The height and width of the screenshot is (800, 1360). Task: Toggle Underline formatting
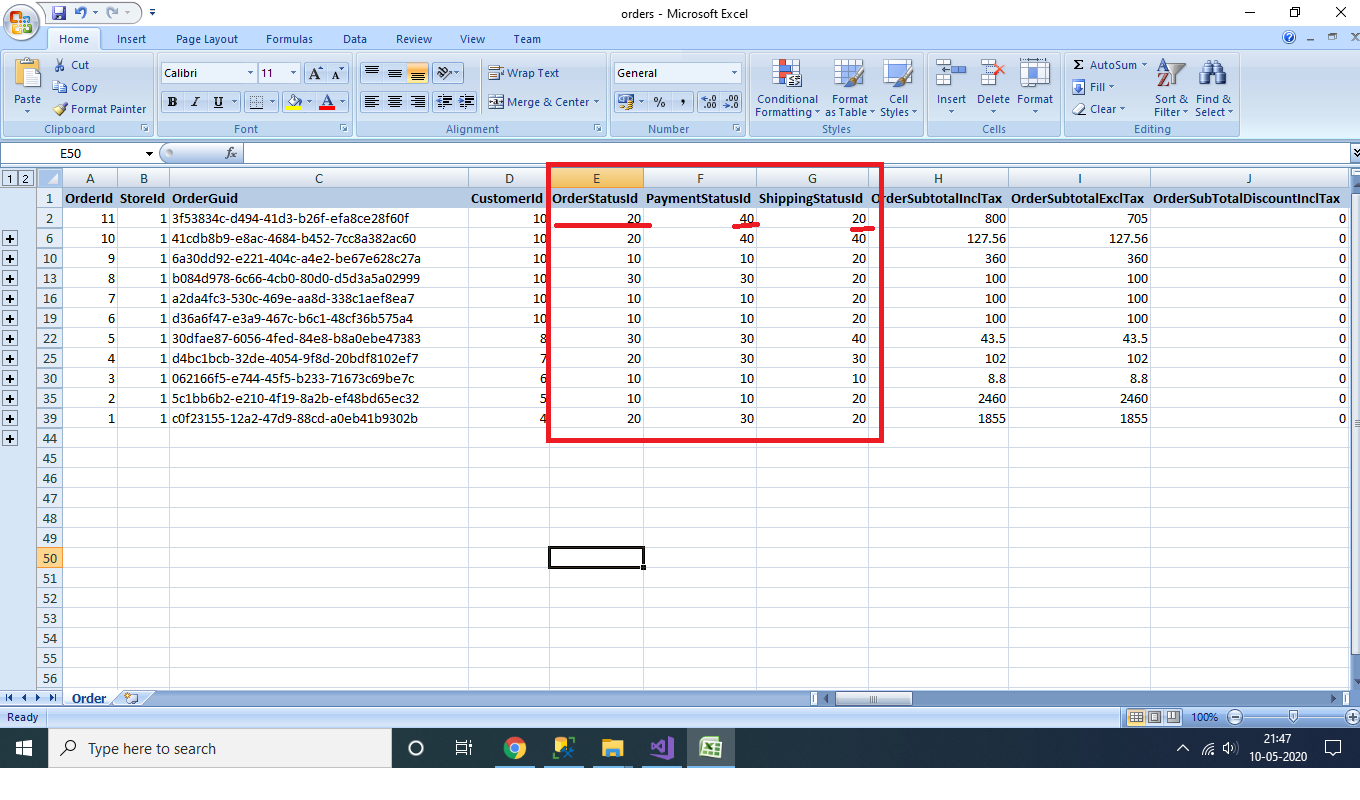point(216,102)
